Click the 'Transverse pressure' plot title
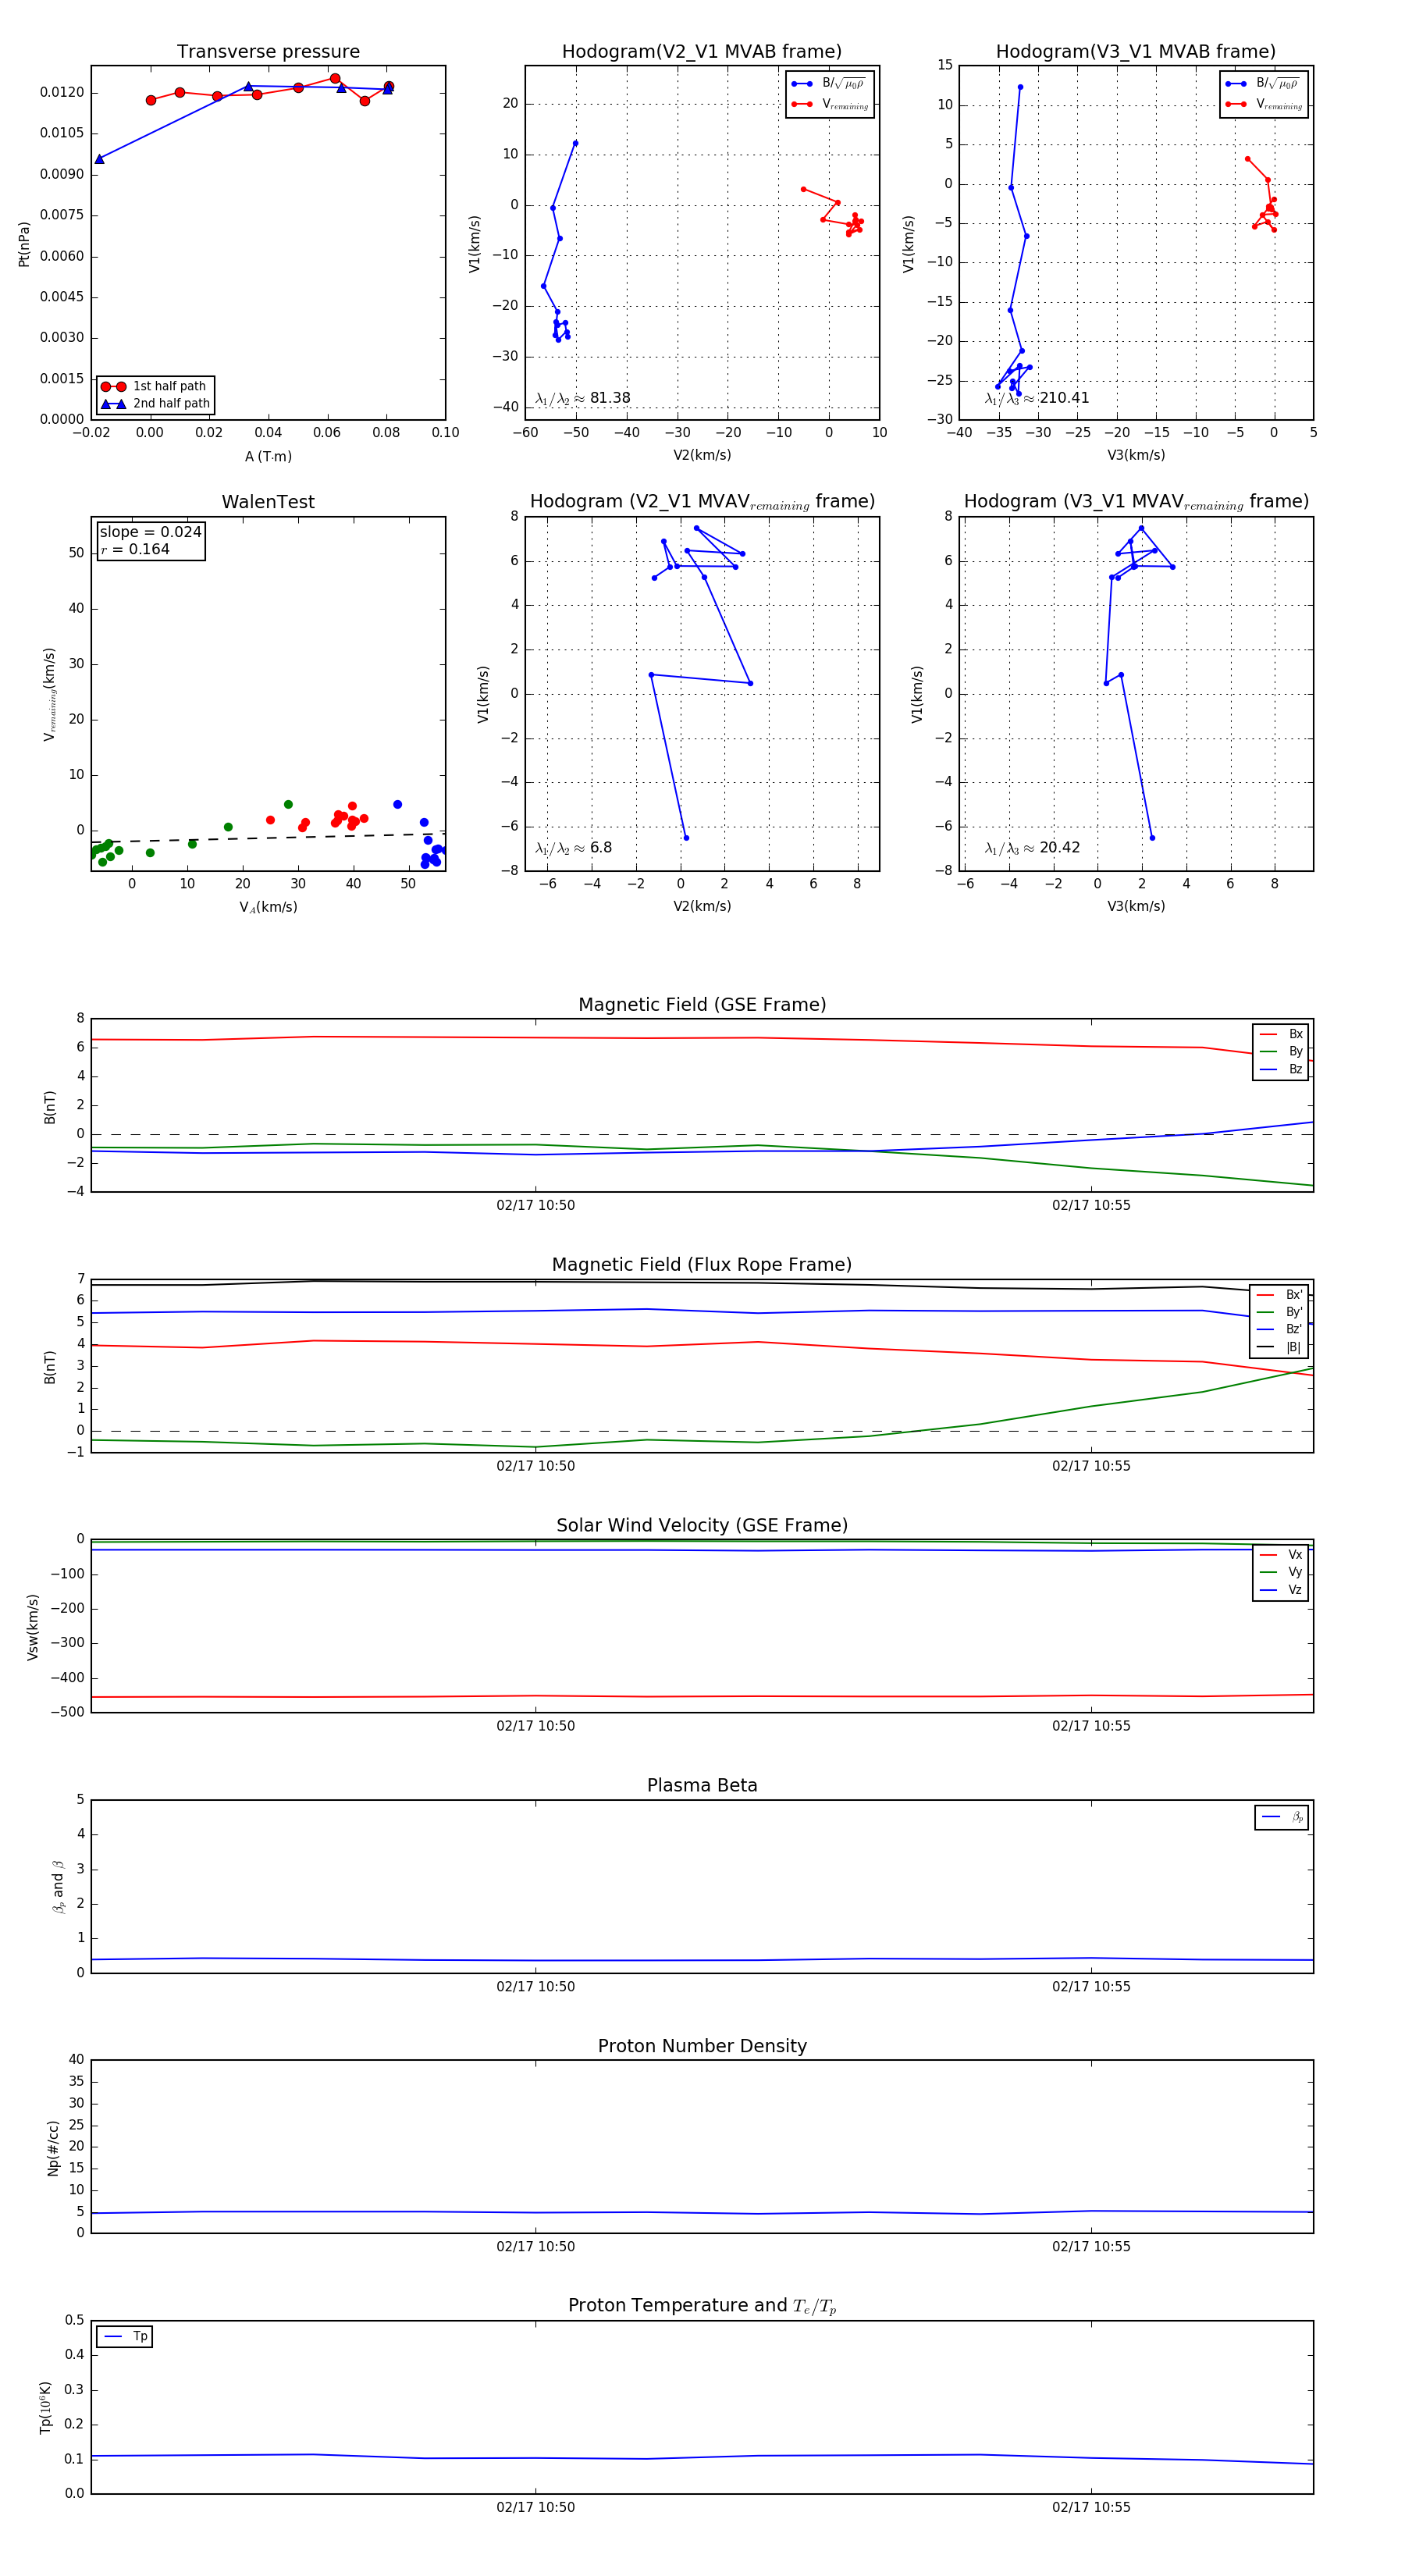Screen dimensions: 1405x2576 pyautogui.click(x=268, y=52)
